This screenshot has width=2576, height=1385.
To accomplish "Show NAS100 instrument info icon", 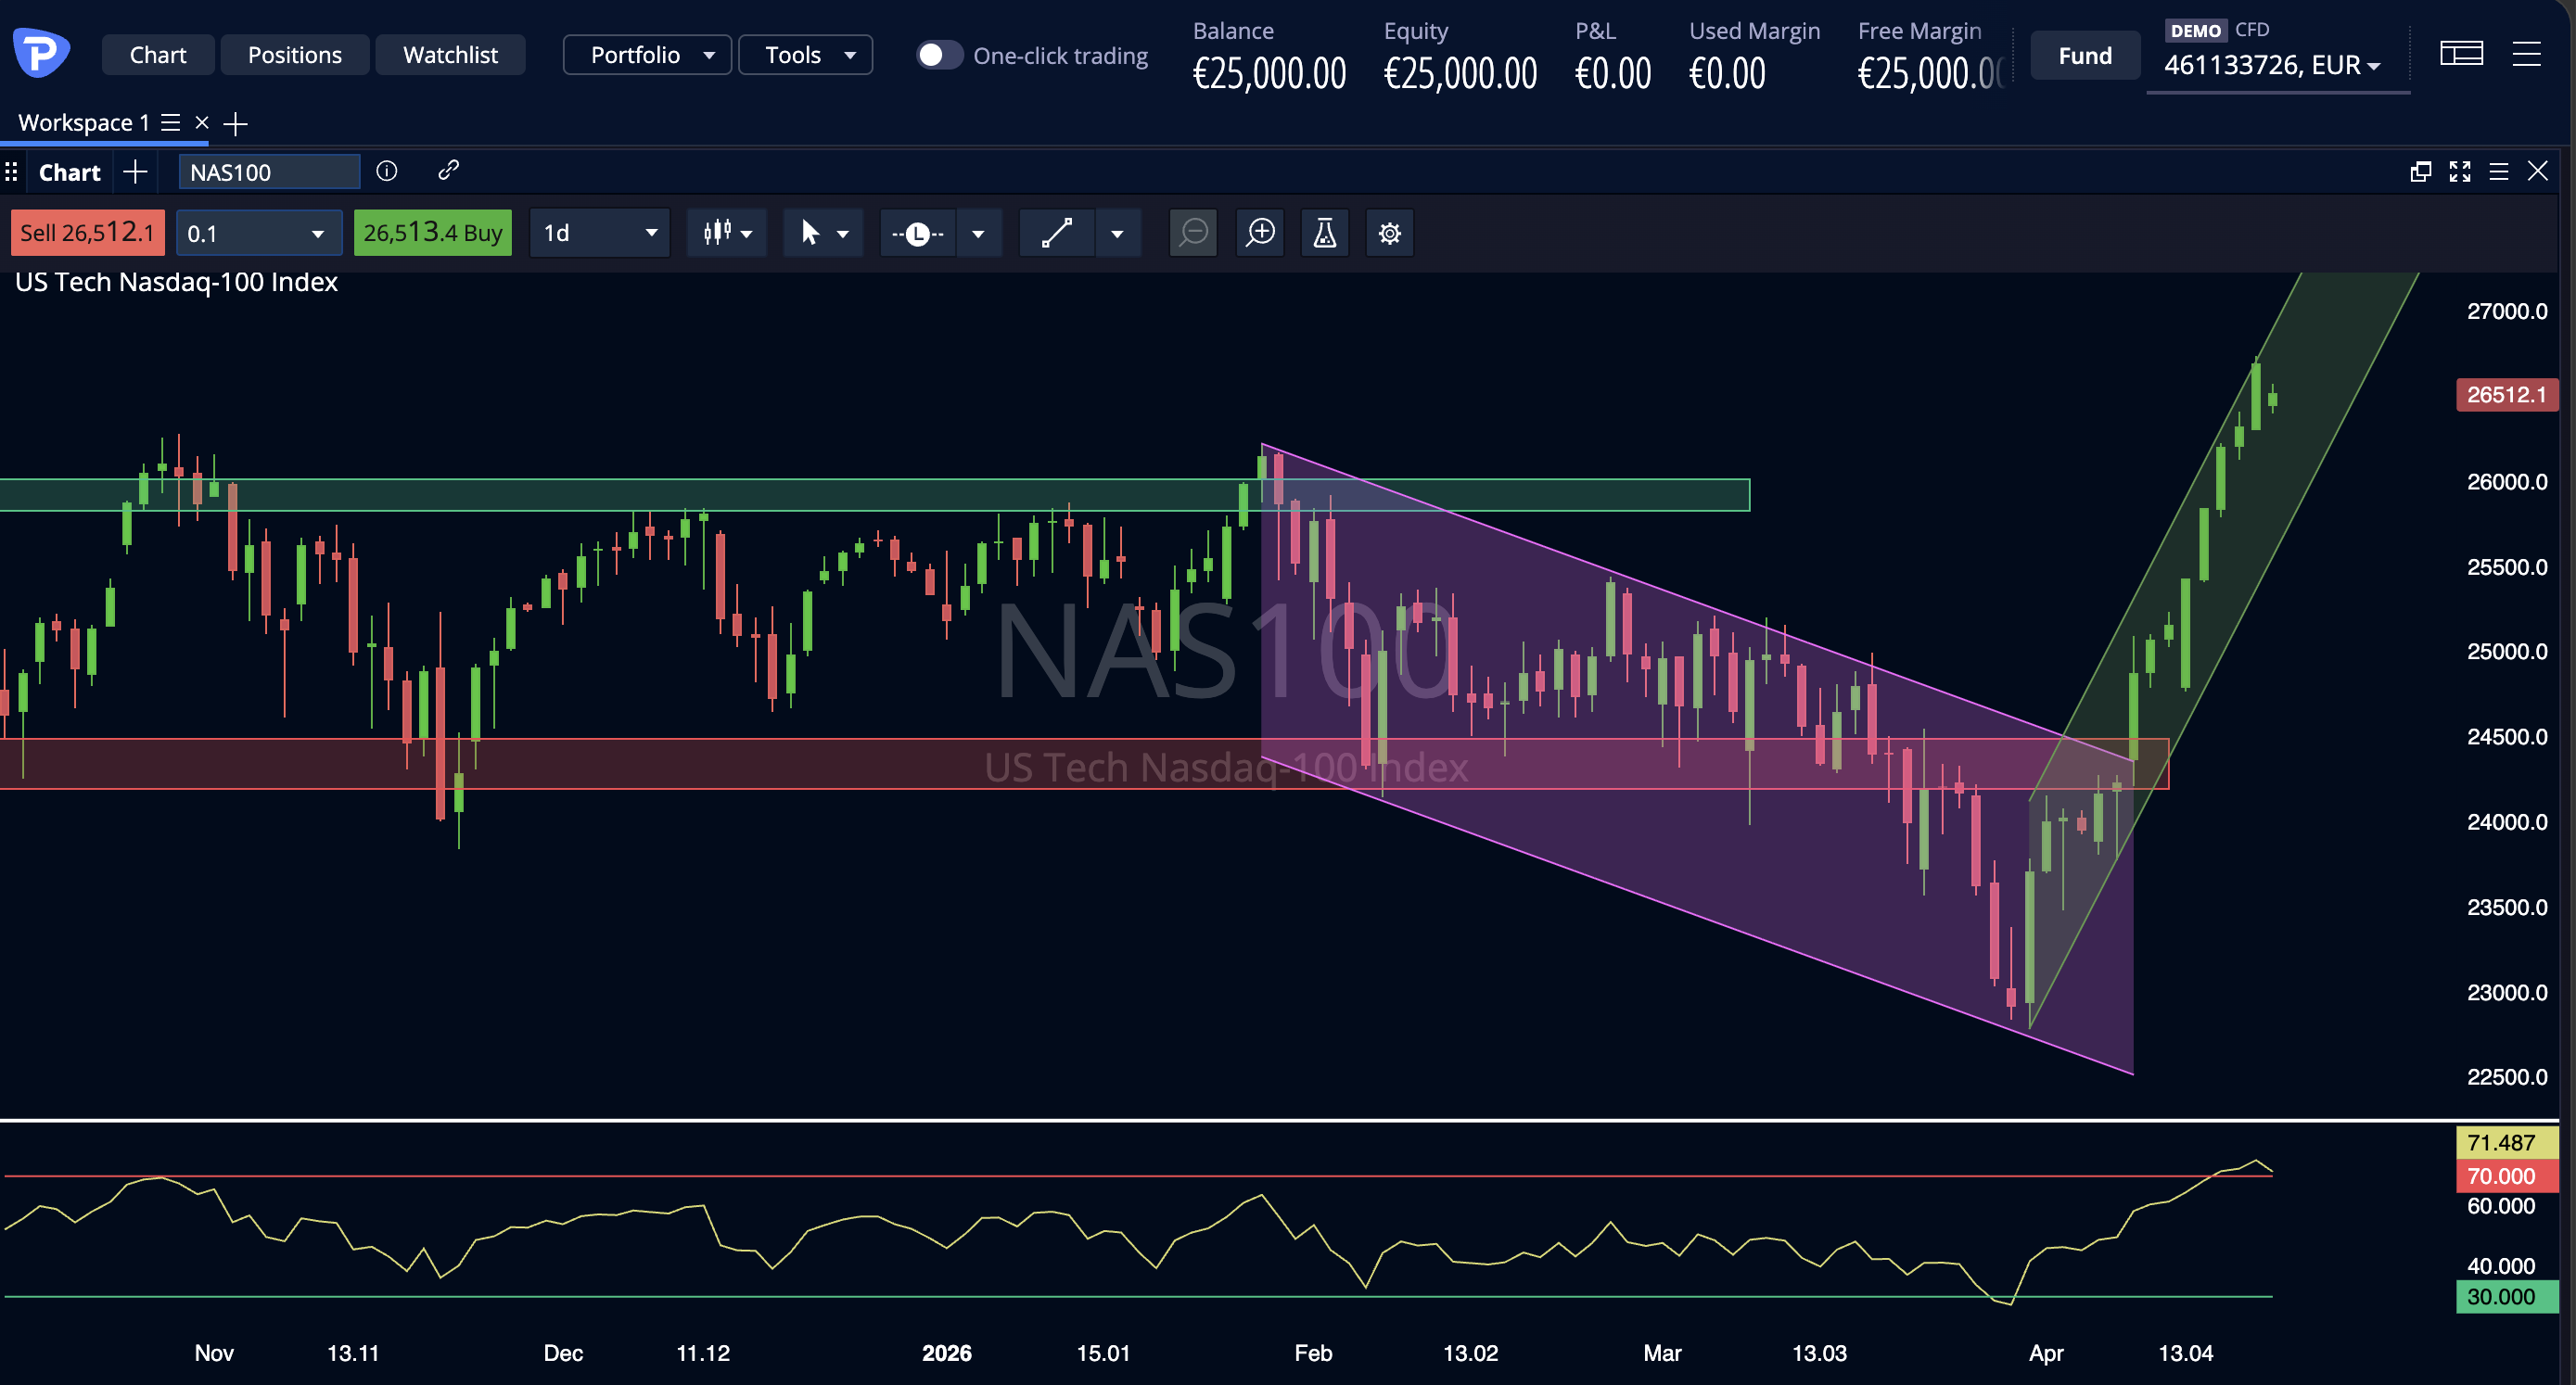I will click(387, 171).
